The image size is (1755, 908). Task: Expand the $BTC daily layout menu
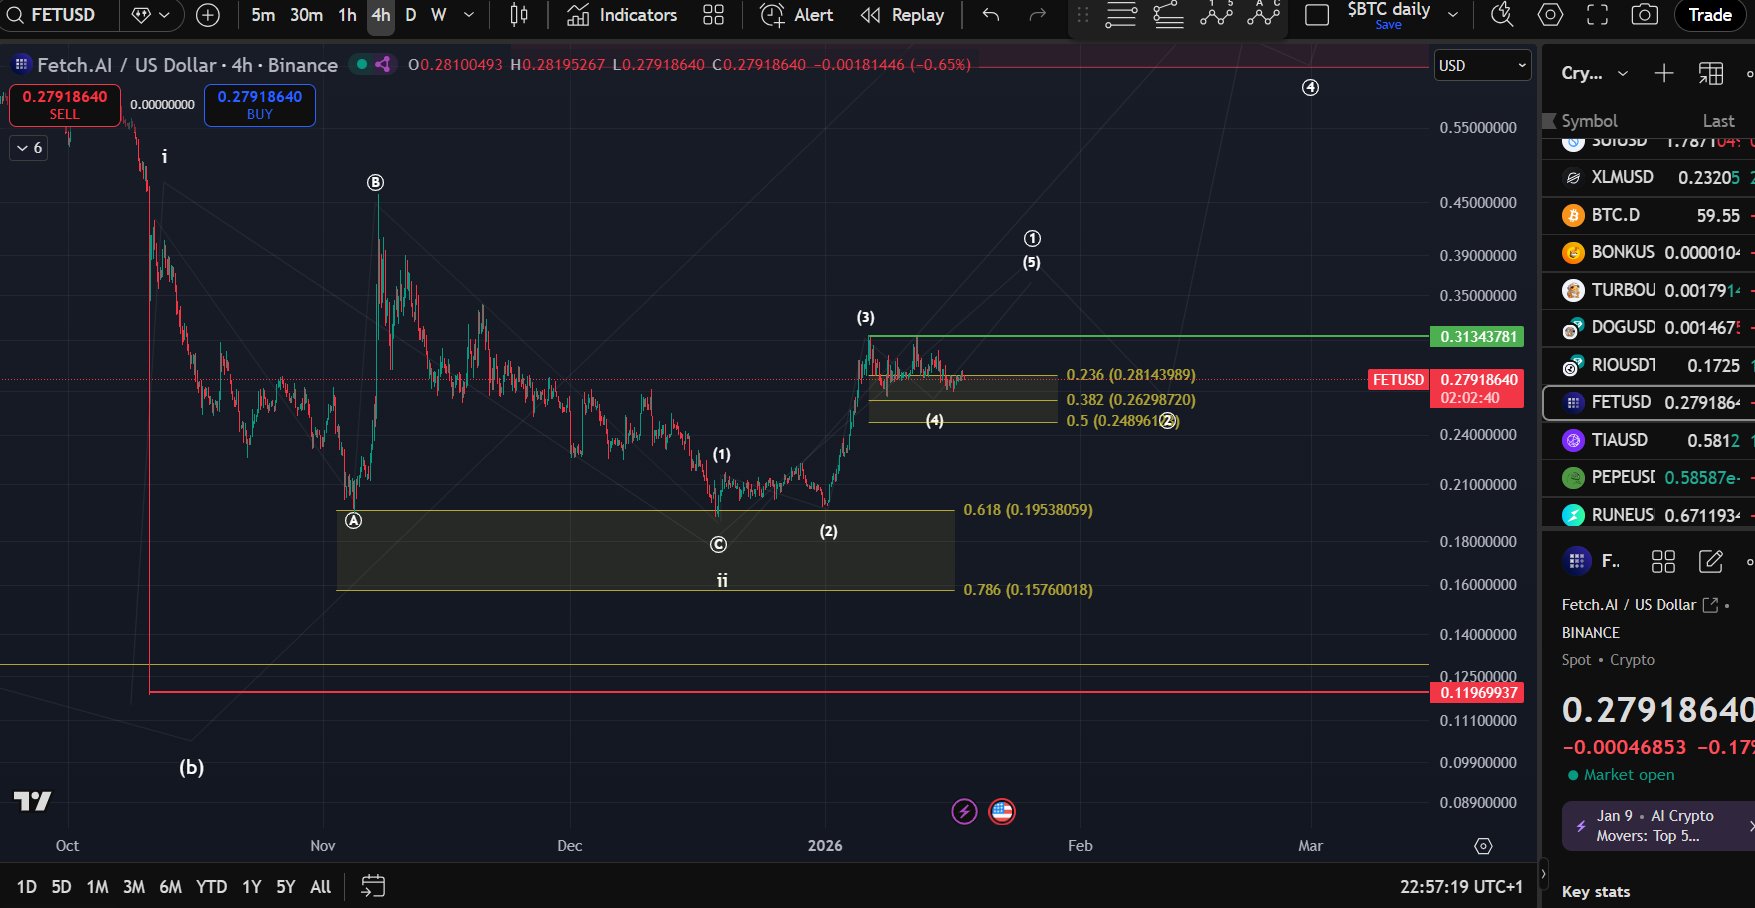click(x=1453, y=15)
